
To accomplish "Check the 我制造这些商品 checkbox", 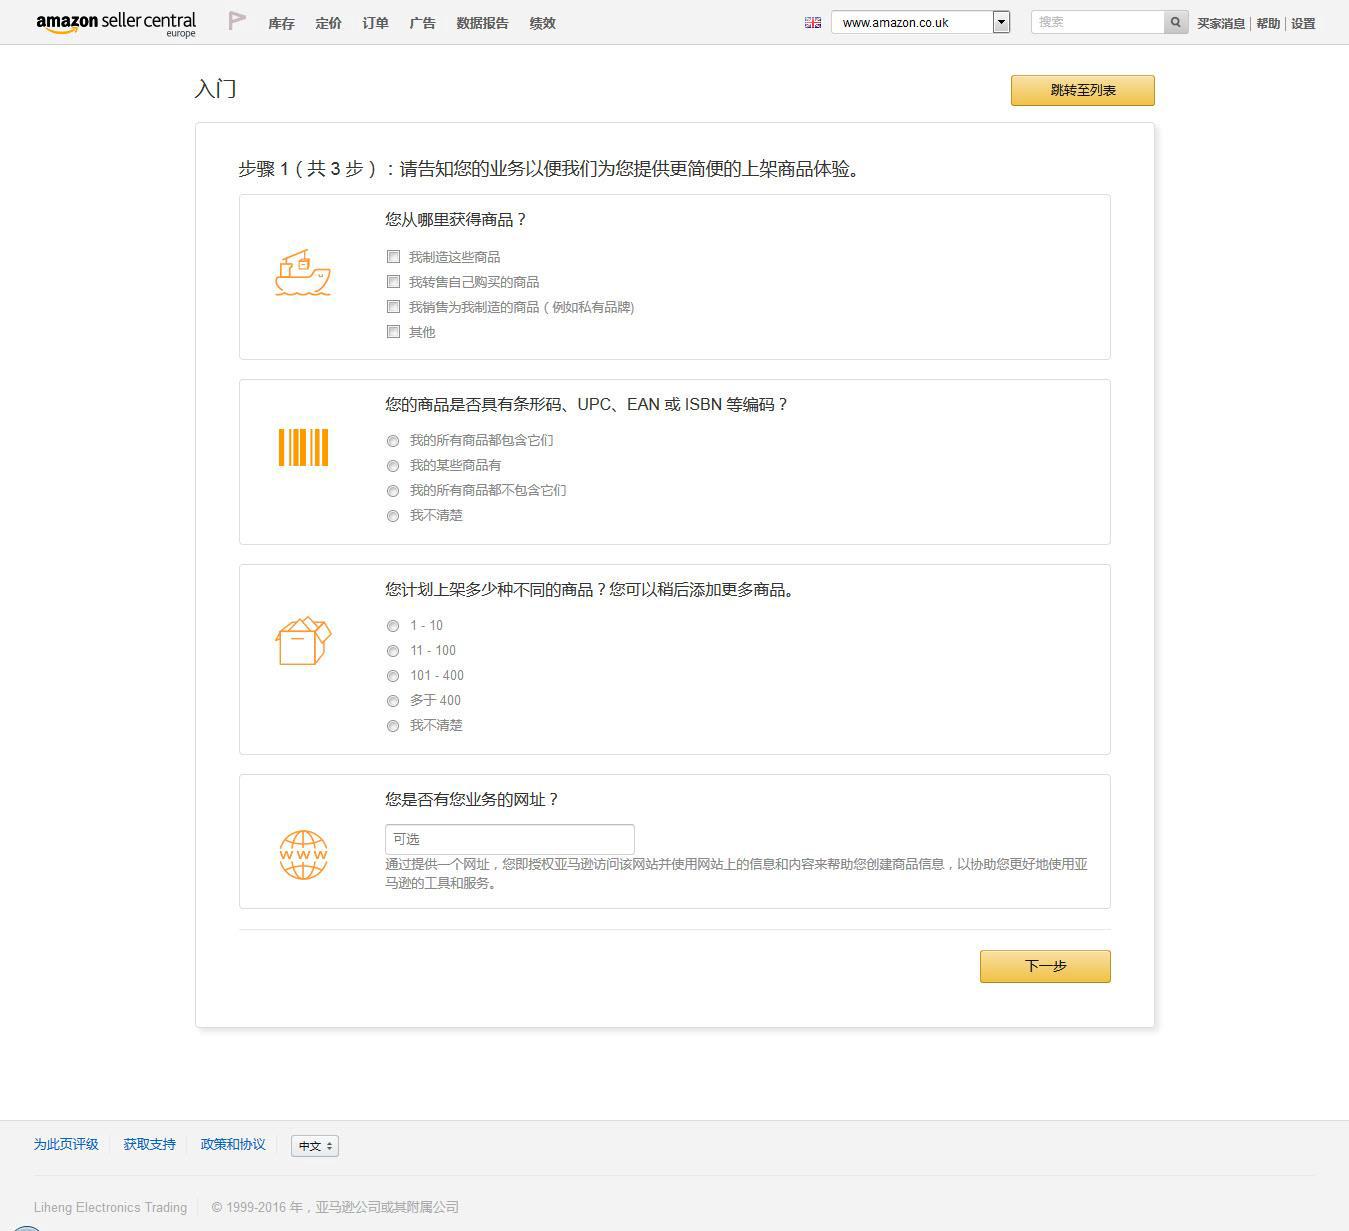I will [393, 256].
